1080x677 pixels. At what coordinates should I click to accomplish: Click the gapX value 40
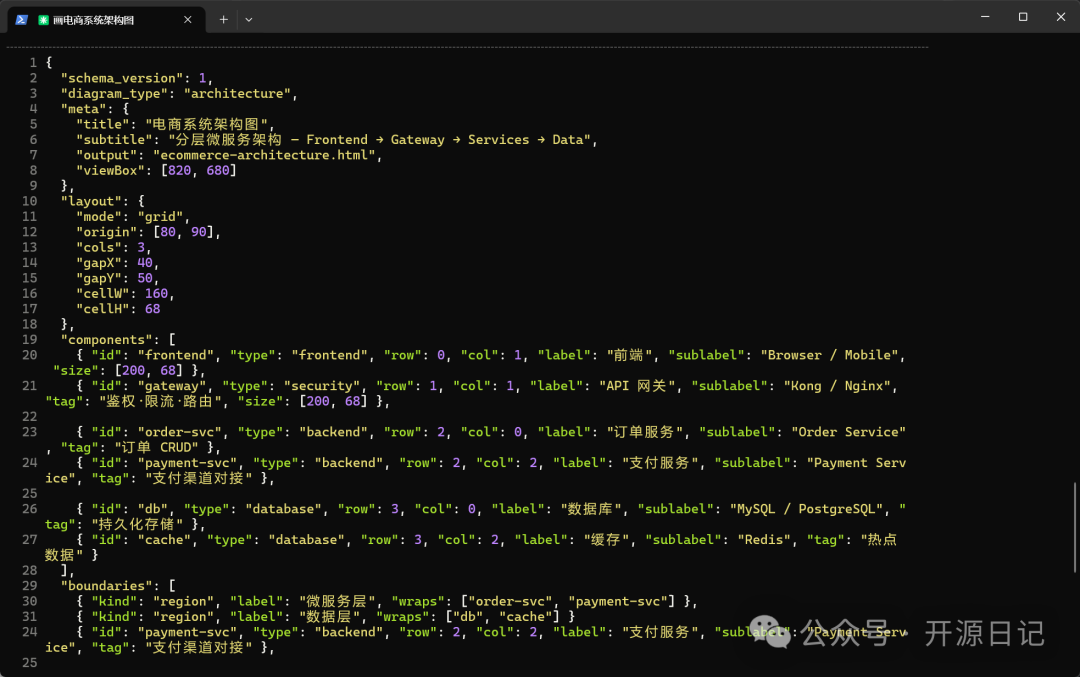coord(145,262)
